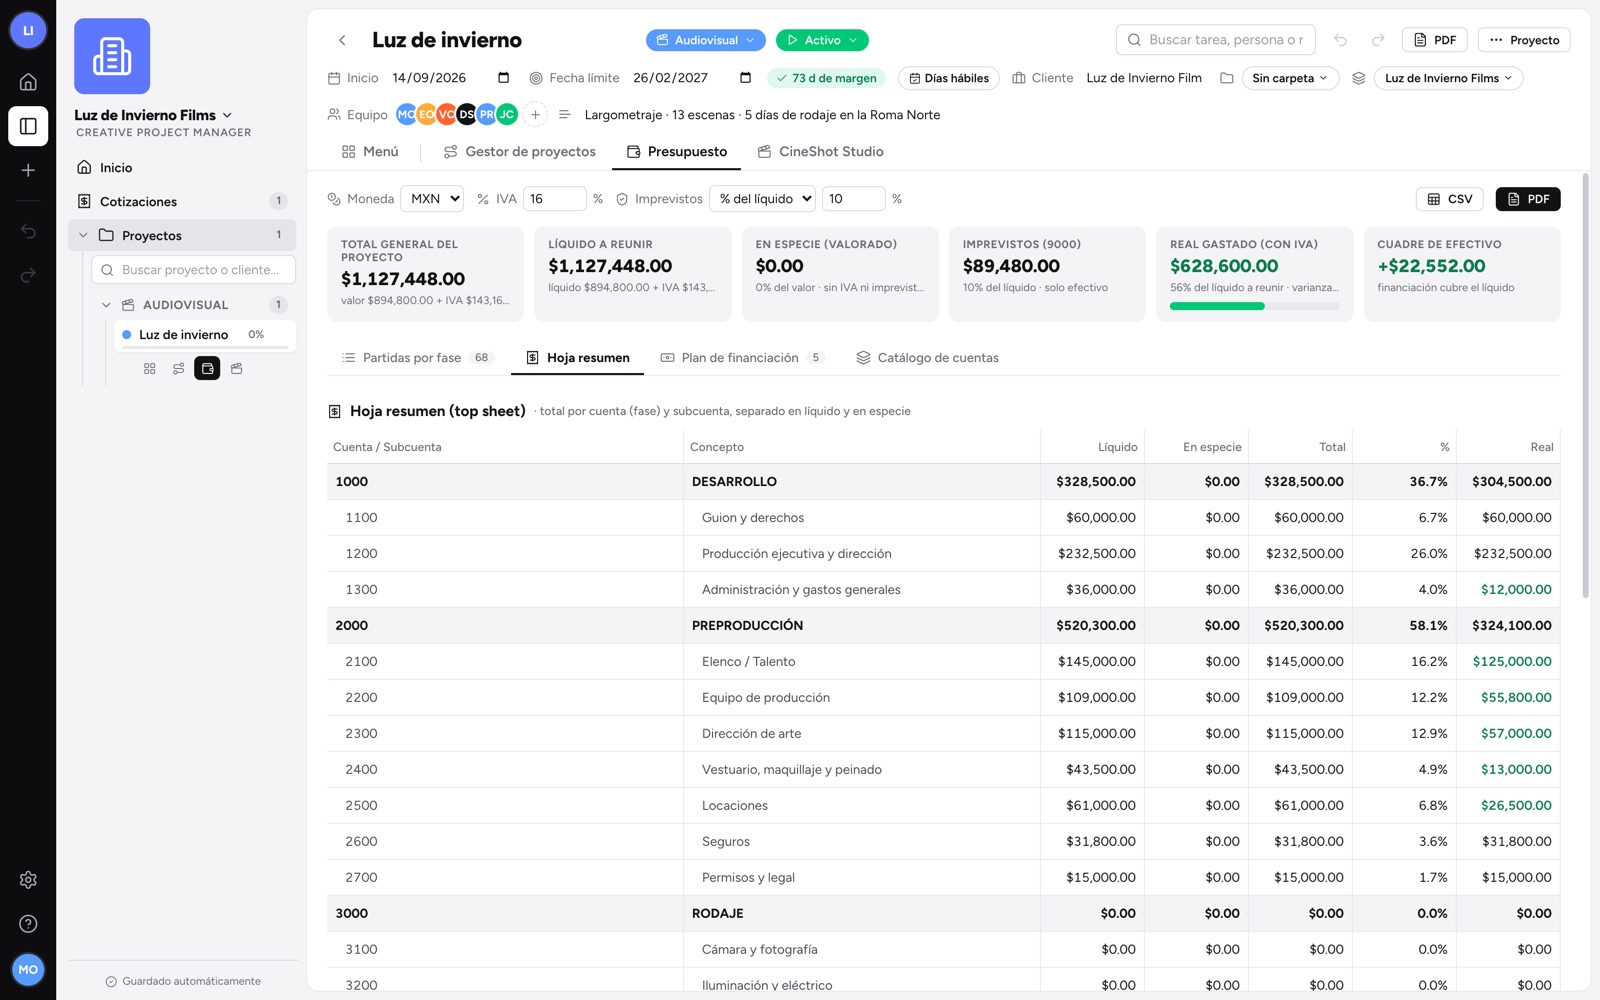Image resolution: width=1600 pixels, height=1000 pixels.
Task: Open the home icon in the left rail
Action: pos(28,82)
